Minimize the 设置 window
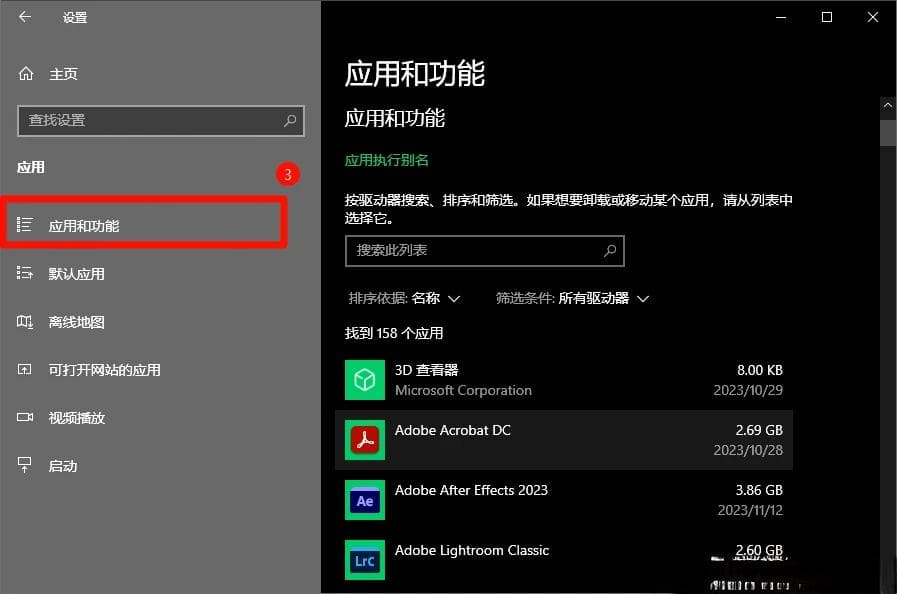This screenshot has height=594, width=897. pos(781,17)
